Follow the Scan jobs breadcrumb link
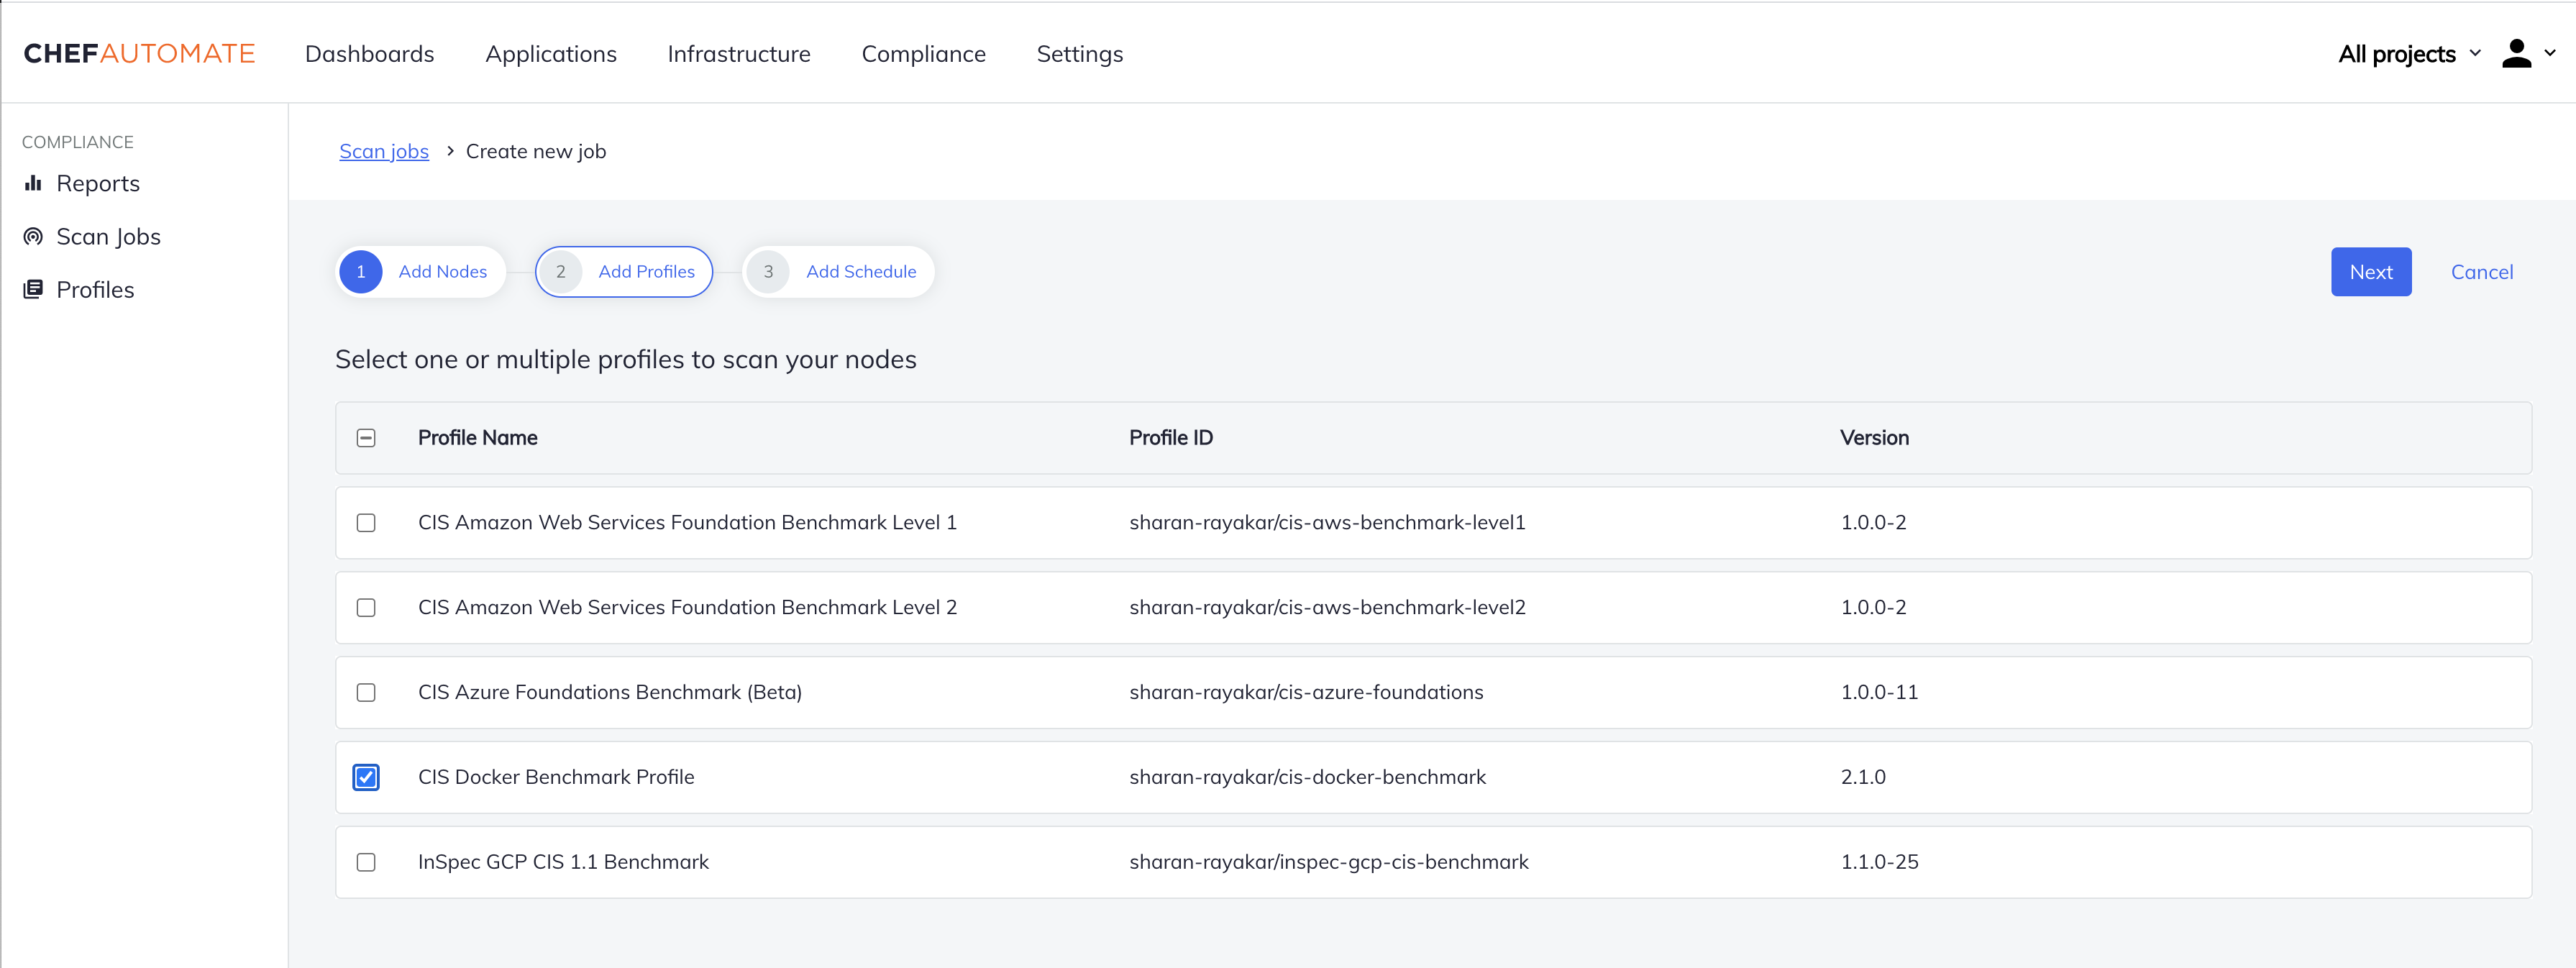This screenshot has width=2576, height=968. (383, 151)
